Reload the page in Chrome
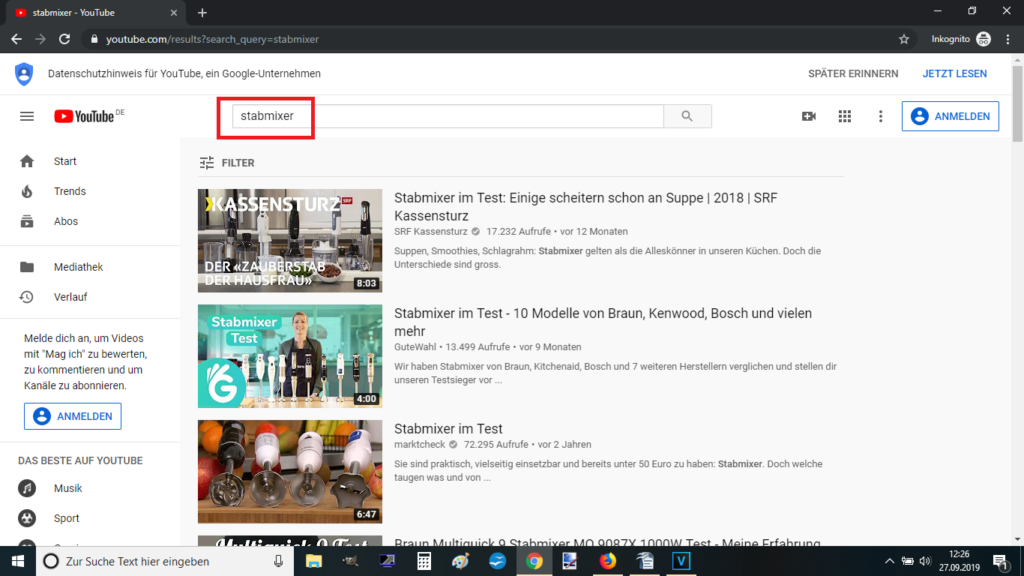1024x576 pixels. coord(64,39)
